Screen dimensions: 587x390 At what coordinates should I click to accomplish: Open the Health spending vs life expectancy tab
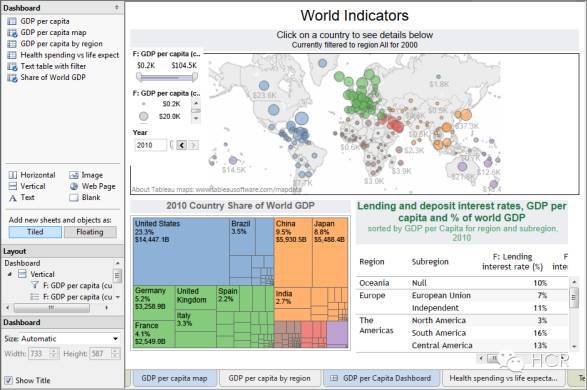click(x=504, y=378)
